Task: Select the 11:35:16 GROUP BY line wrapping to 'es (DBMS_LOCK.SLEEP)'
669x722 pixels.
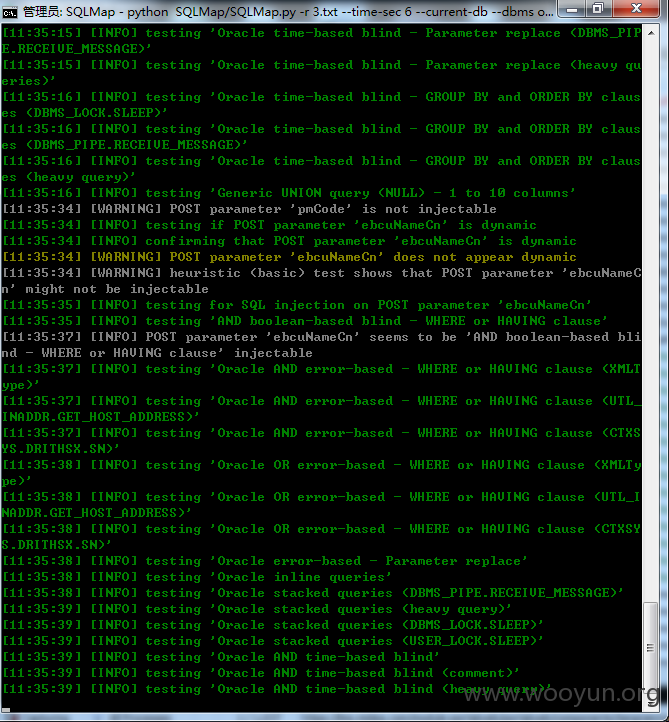Action: 321,97
